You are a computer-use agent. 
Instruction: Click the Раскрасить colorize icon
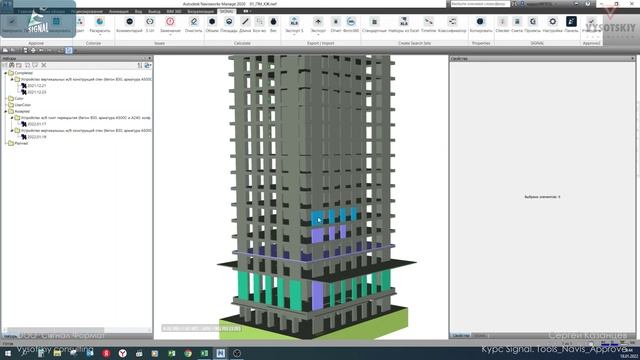coord(100,22)
